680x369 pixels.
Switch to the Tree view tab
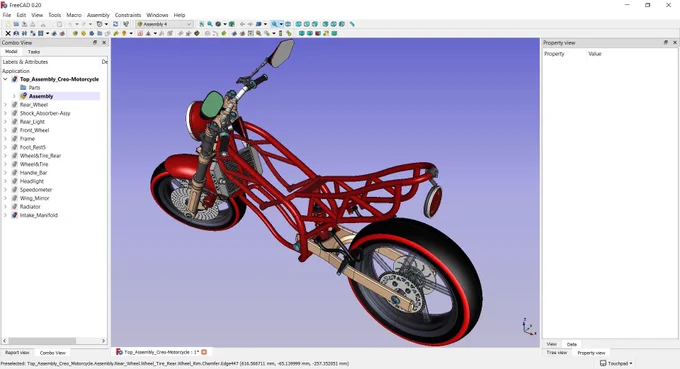click(x=556, y=353)
